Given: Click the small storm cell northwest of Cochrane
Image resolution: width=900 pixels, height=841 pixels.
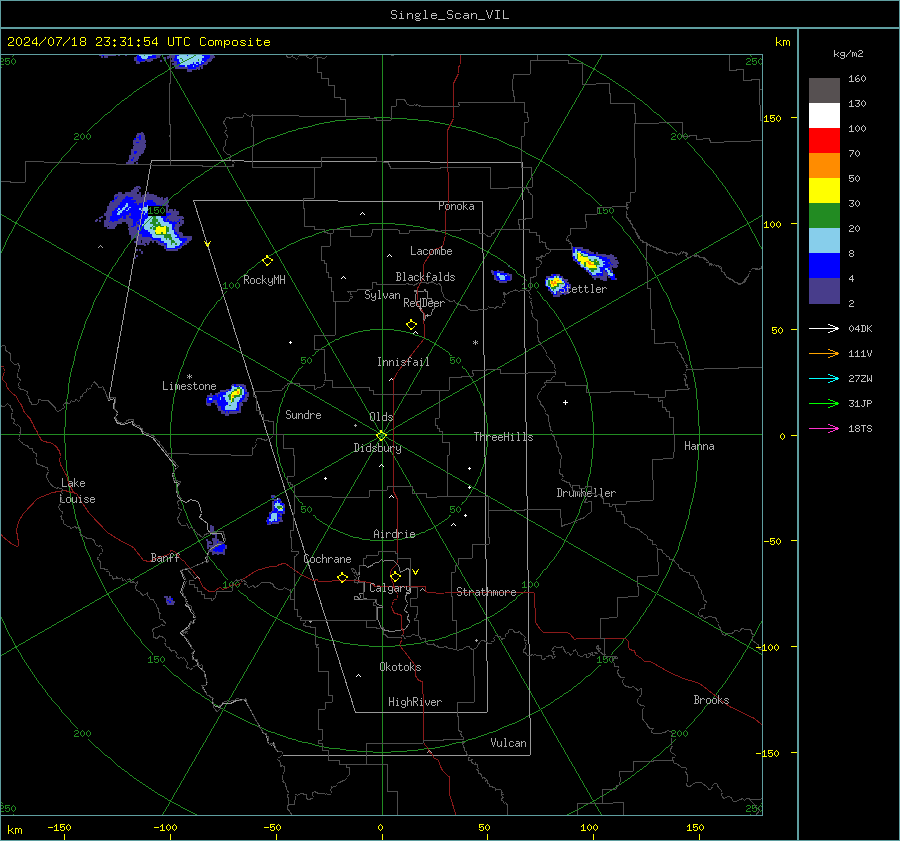Looking at the screenshot, I should click(276, 510).
